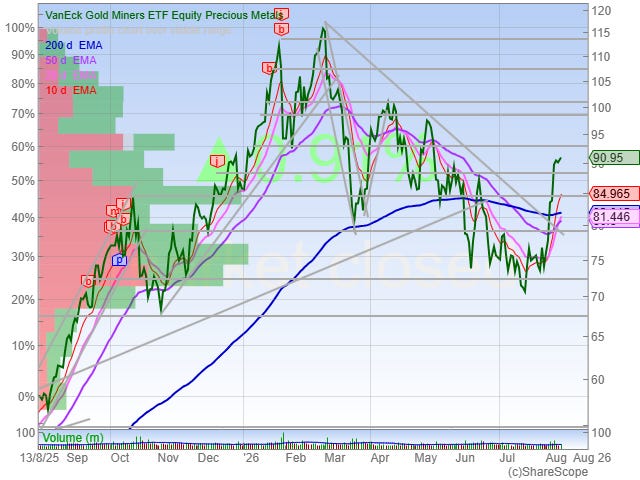Click the 50% retracement axis label
This screenshot has width=640, height=480.
[23, 180]
